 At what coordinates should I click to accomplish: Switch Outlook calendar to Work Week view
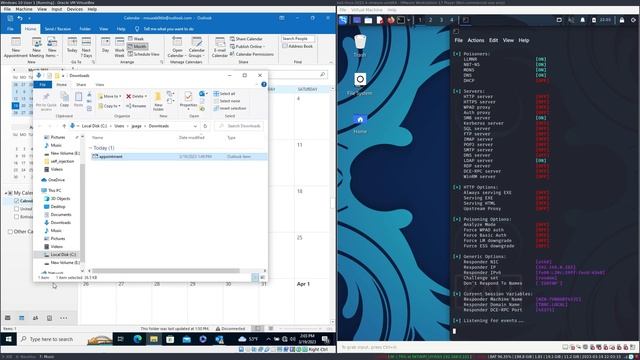pos(119,47)
